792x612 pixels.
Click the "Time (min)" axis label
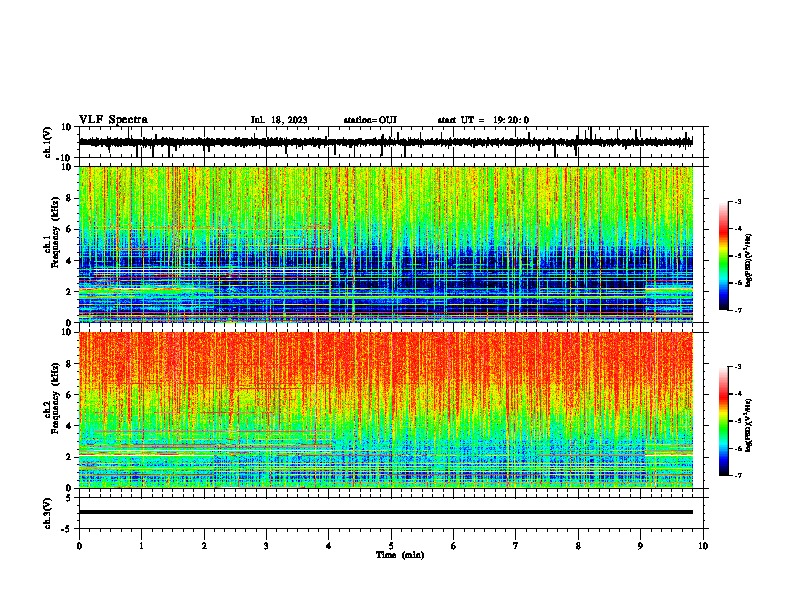click(400, 555)
